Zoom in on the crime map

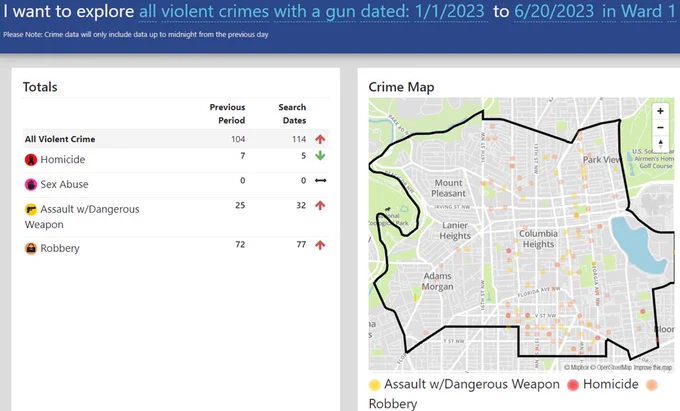coord(660,111)
